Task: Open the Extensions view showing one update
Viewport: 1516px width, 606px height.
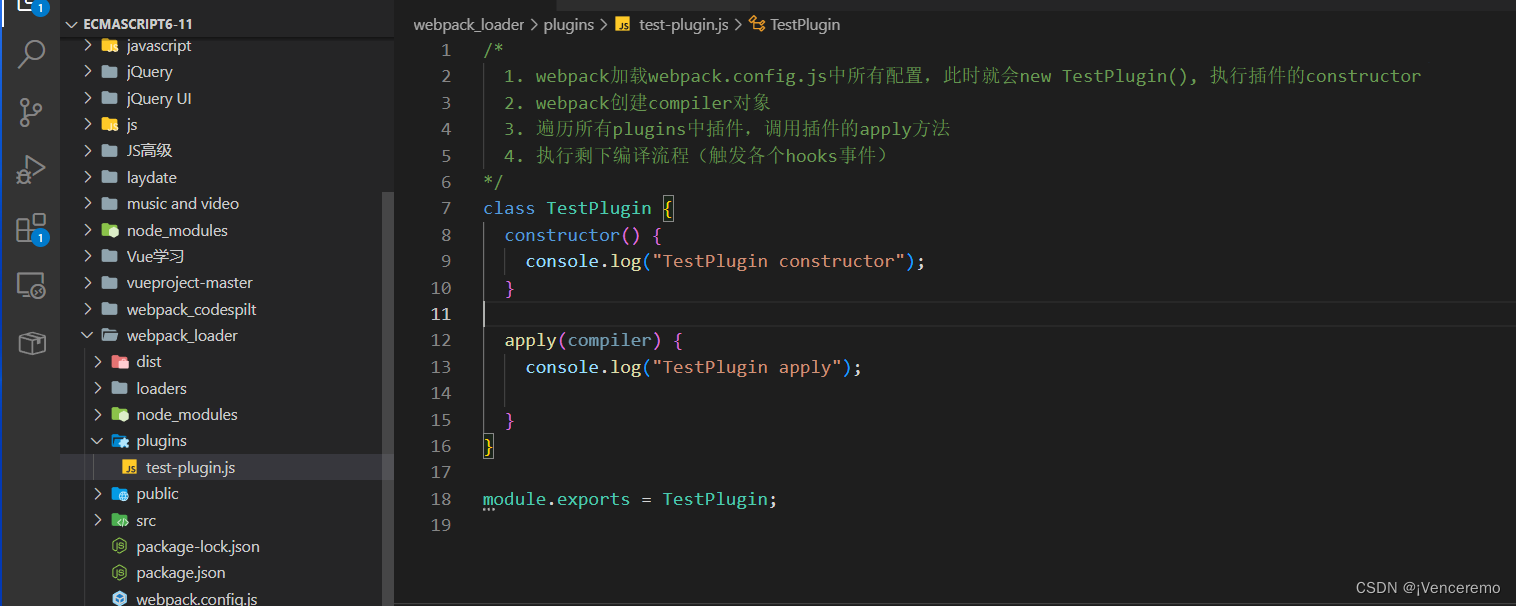Action: point(30,228)
